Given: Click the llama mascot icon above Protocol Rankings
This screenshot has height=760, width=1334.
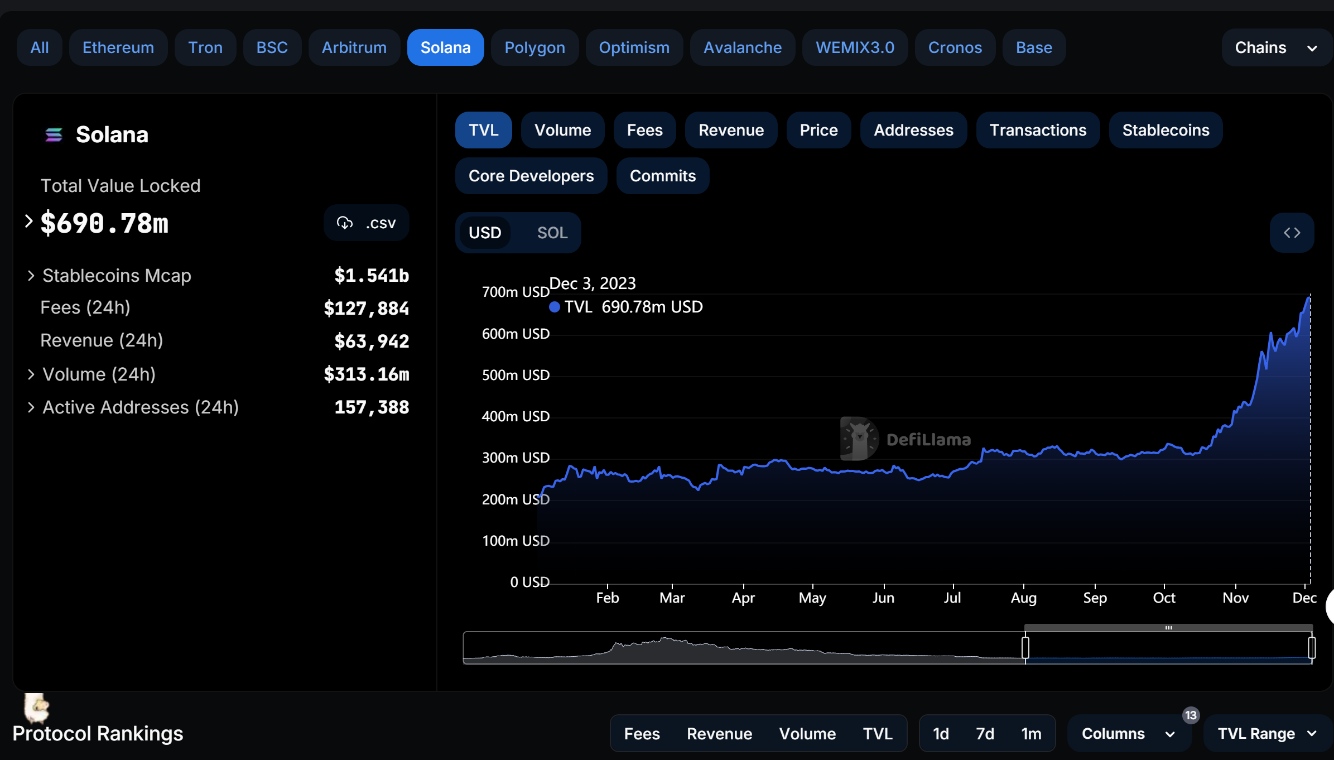Looking at the screenshot, I should coord(37,708).
